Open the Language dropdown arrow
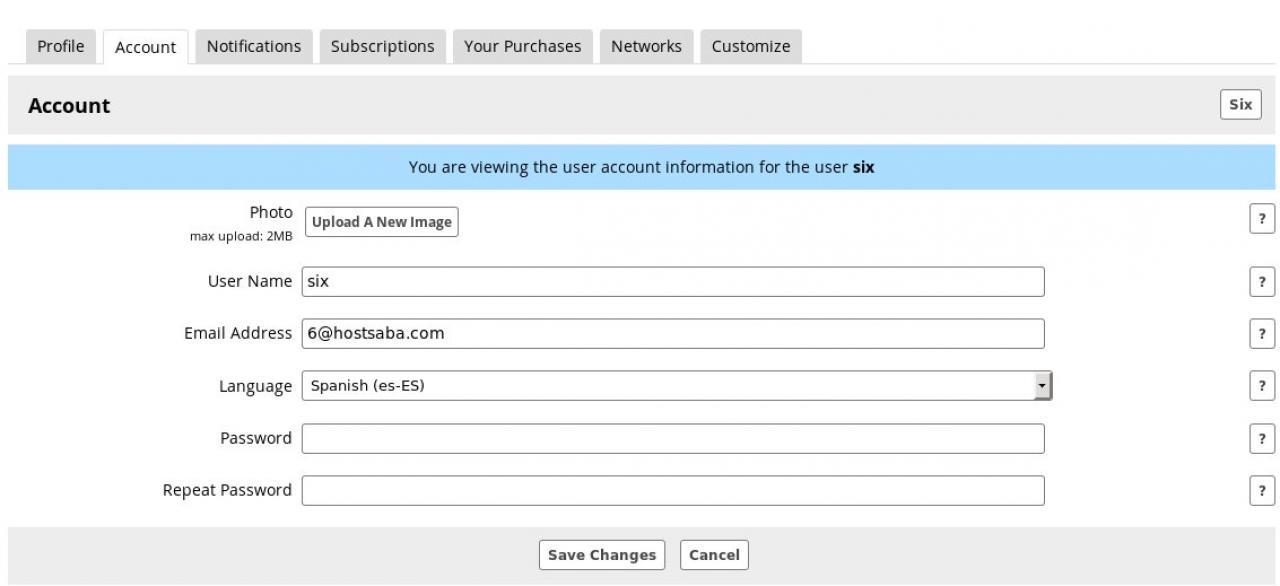 pyautogui.click(x=1043, y=386)
